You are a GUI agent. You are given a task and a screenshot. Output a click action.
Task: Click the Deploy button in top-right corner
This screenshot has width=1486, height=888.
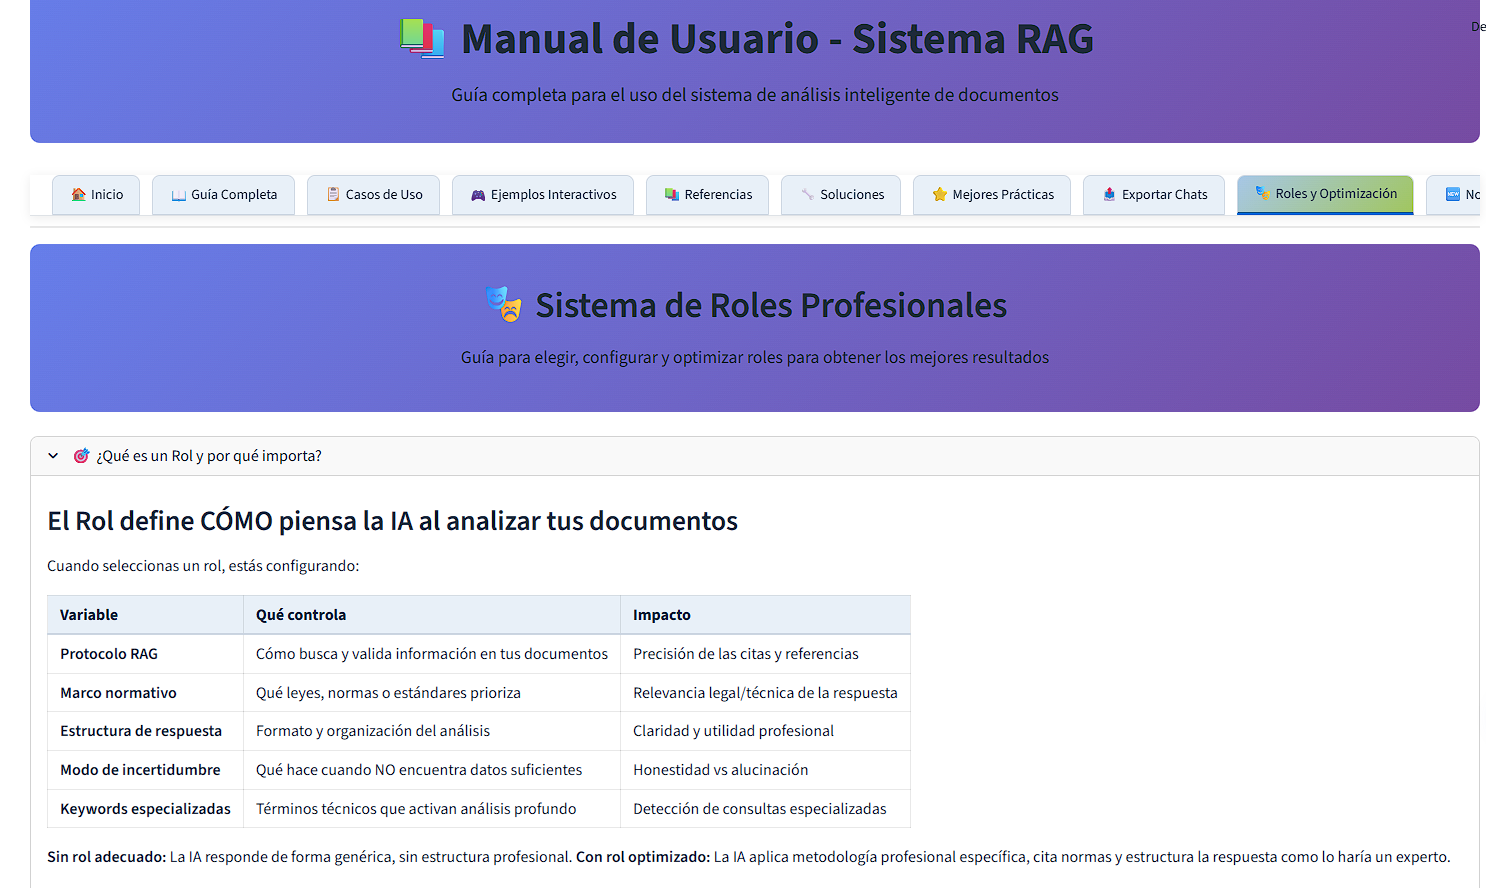[x=1477, y=27]
